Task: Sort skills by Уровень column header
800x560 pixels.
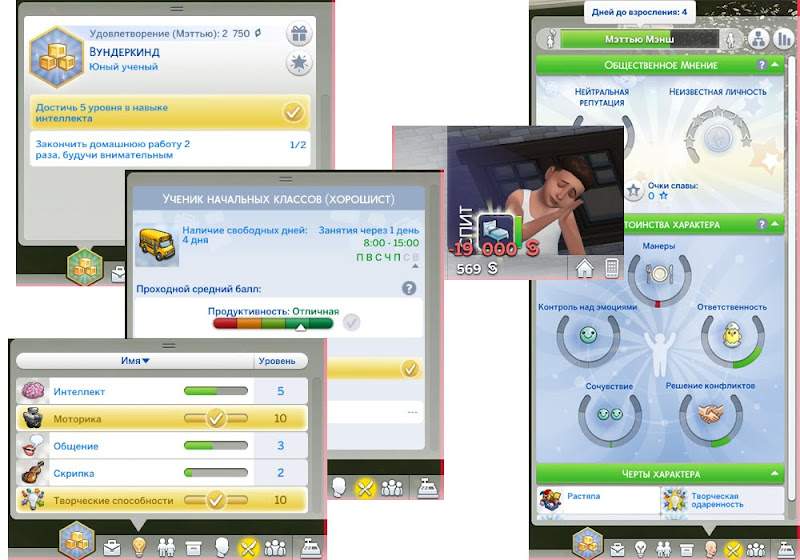Action: click(277, 361)
